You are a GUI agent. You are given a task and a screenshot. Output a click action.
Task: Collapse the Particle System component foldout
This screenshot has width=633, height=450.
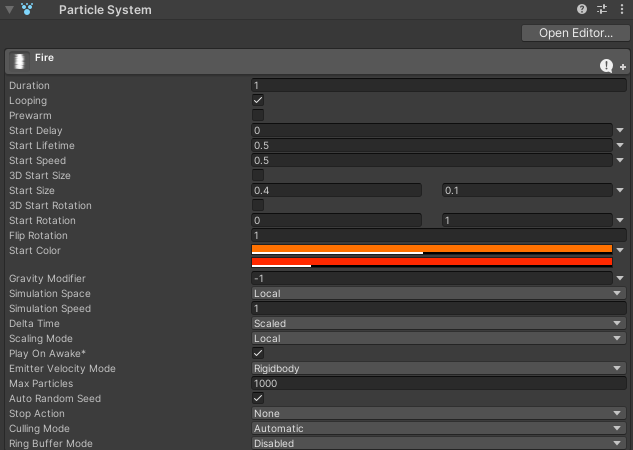10,10
